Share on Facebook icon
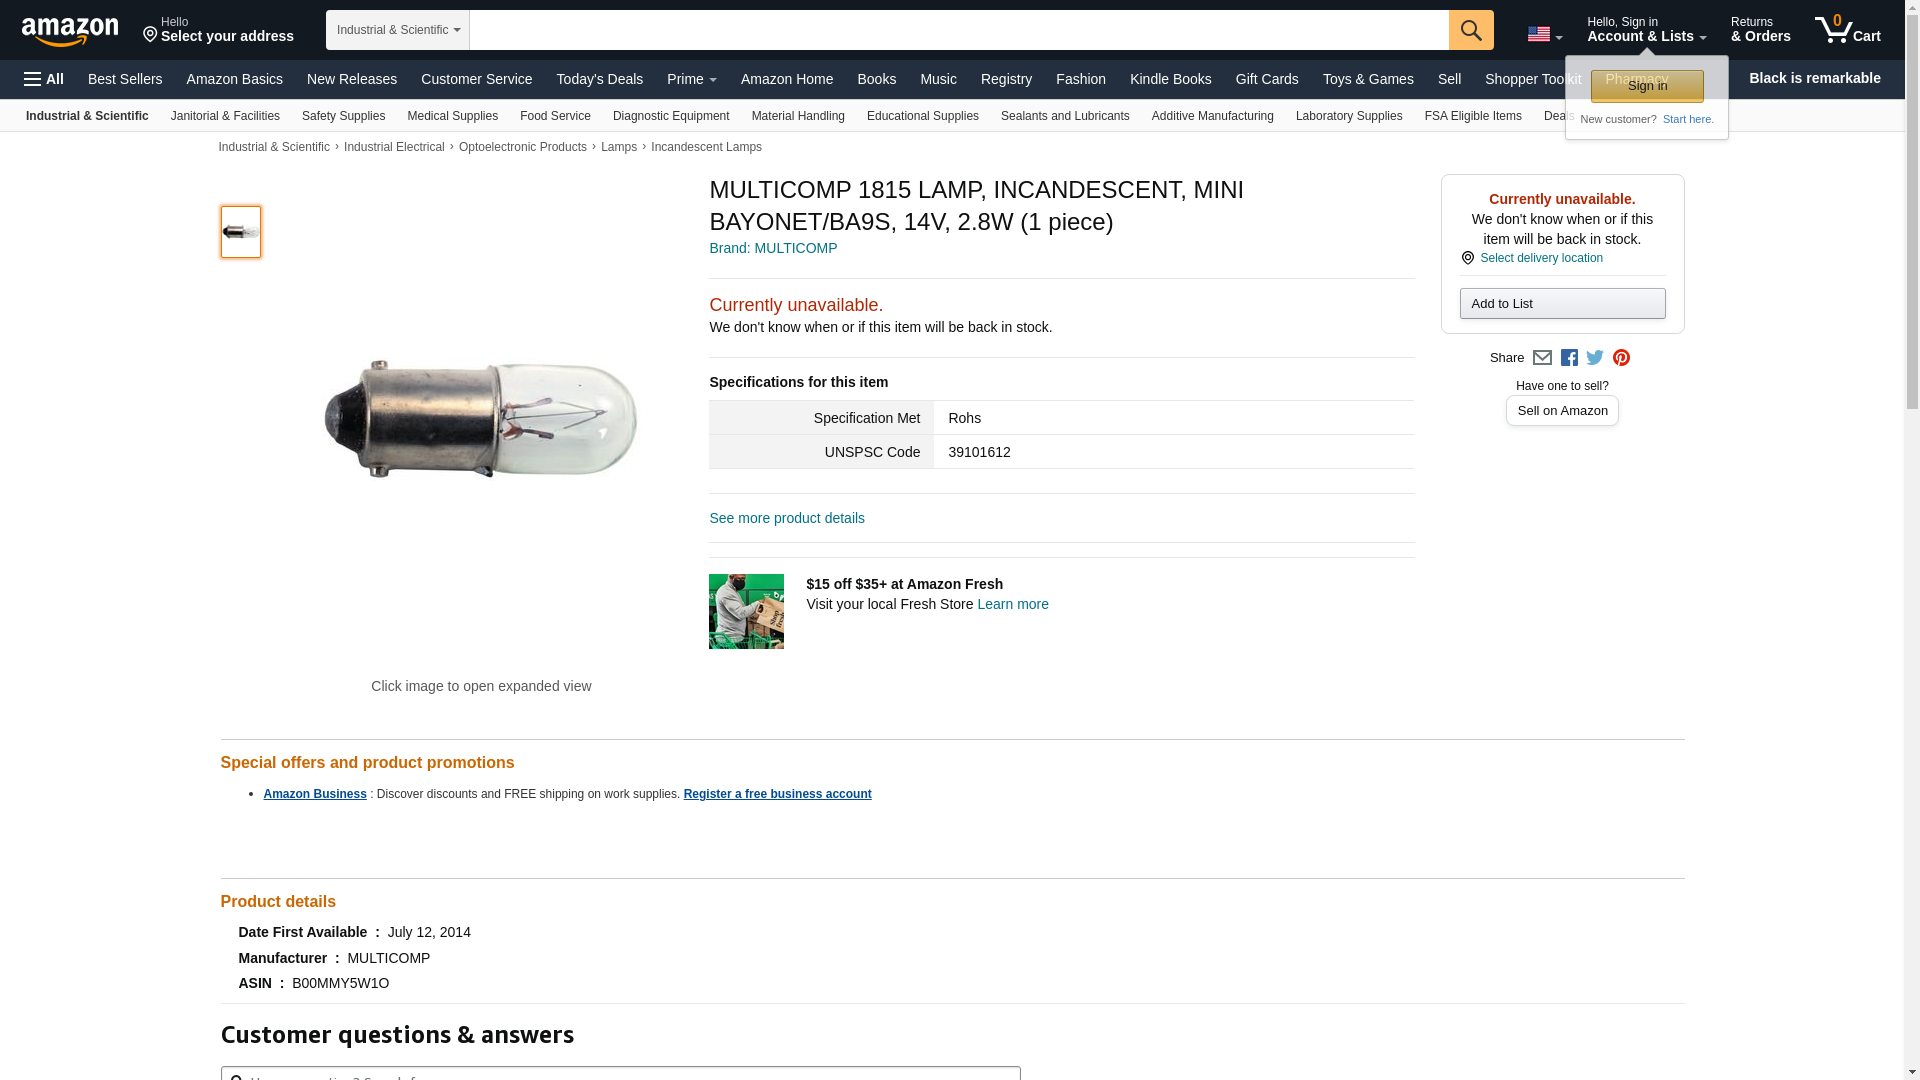The image size is (1920, 1080). (1569, 358)
